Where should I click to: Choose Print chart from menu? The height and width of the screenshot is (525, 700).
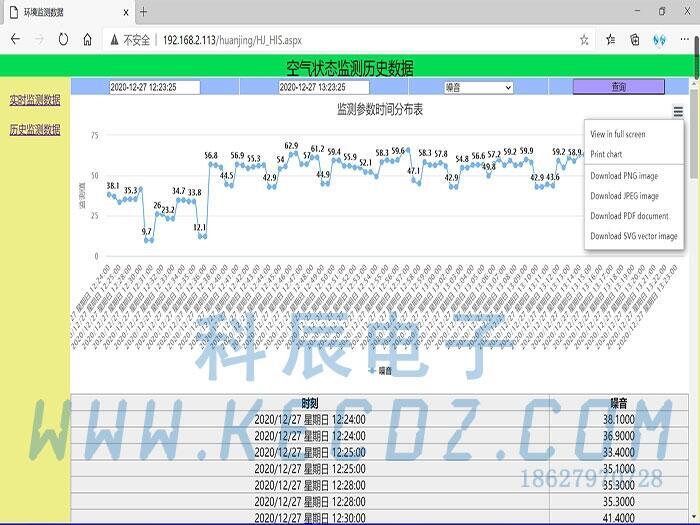point(606,154)
